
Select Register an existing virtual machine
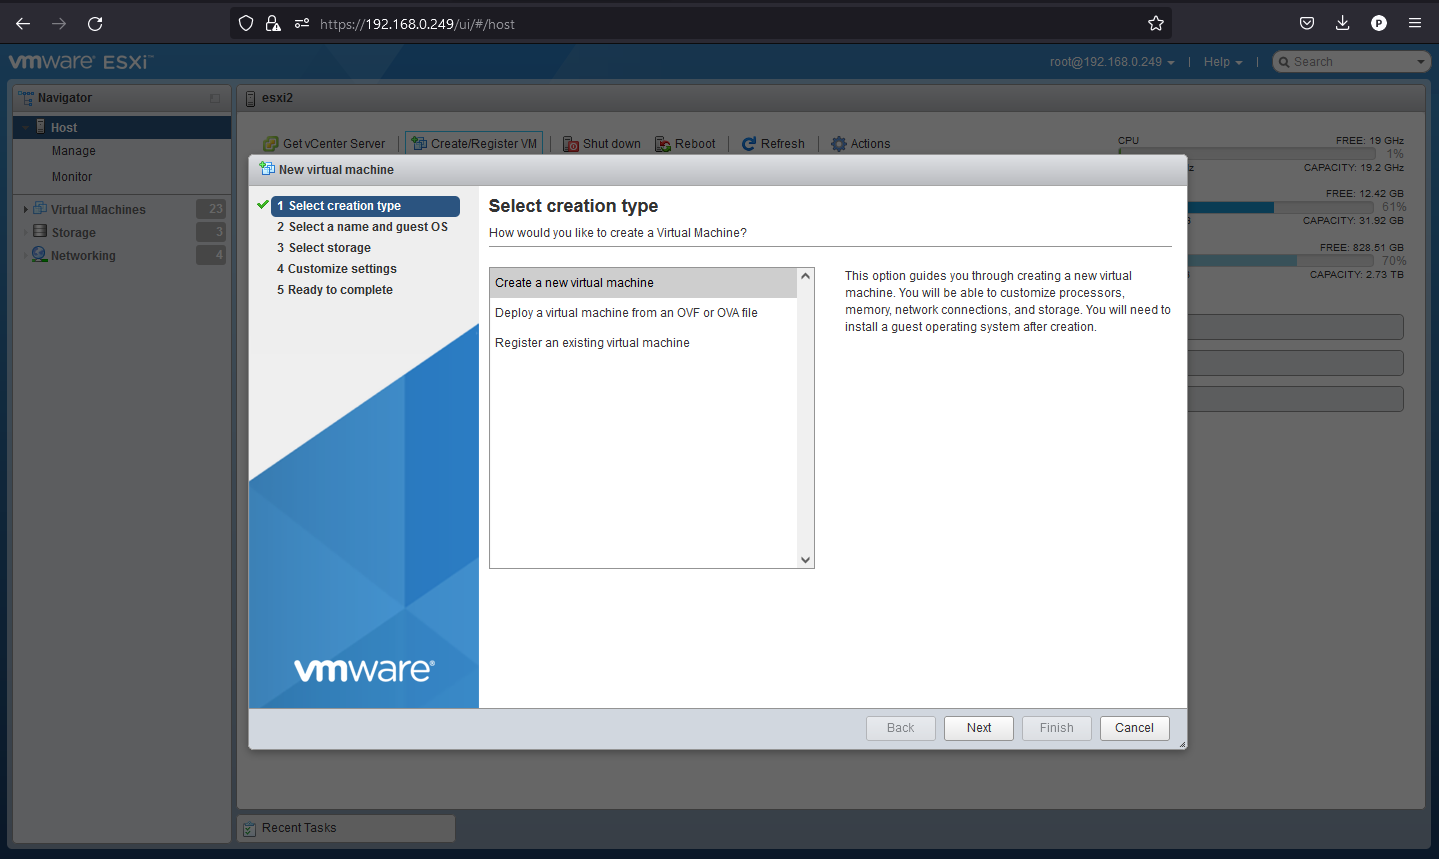tap(643, 343)
